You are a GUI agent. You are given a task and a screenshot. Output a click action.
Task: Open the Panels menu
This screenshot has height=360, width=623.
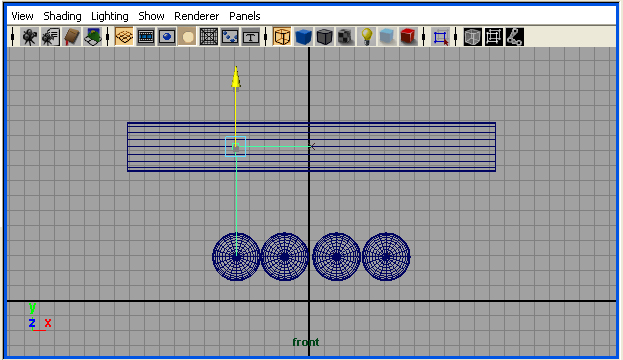pos(245,16)
